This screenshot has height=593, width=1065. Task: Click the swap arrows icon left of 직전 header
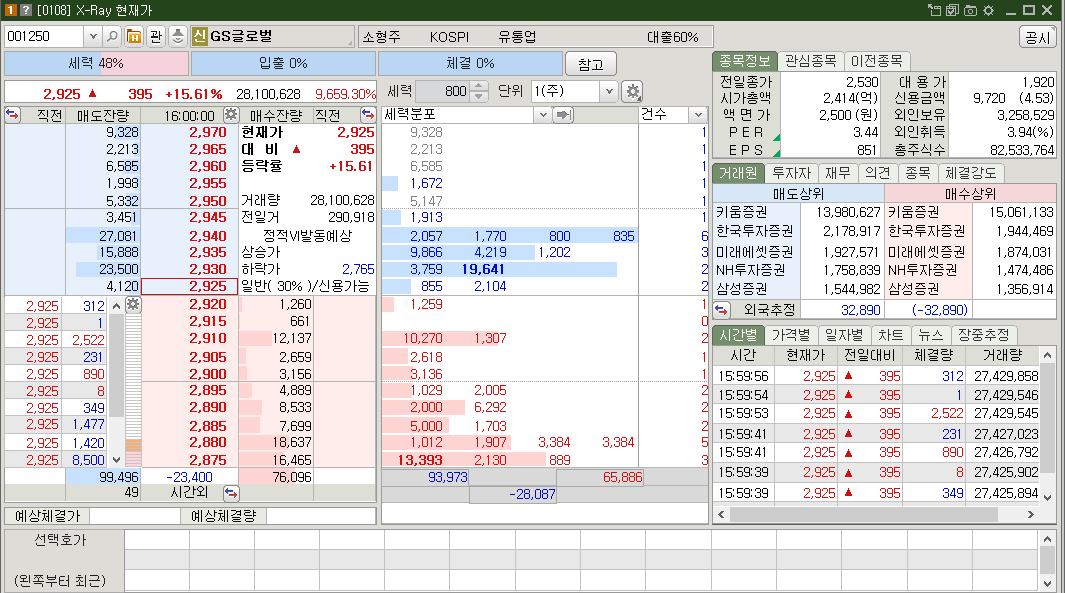pyautogui.click(x=13, y=115)
